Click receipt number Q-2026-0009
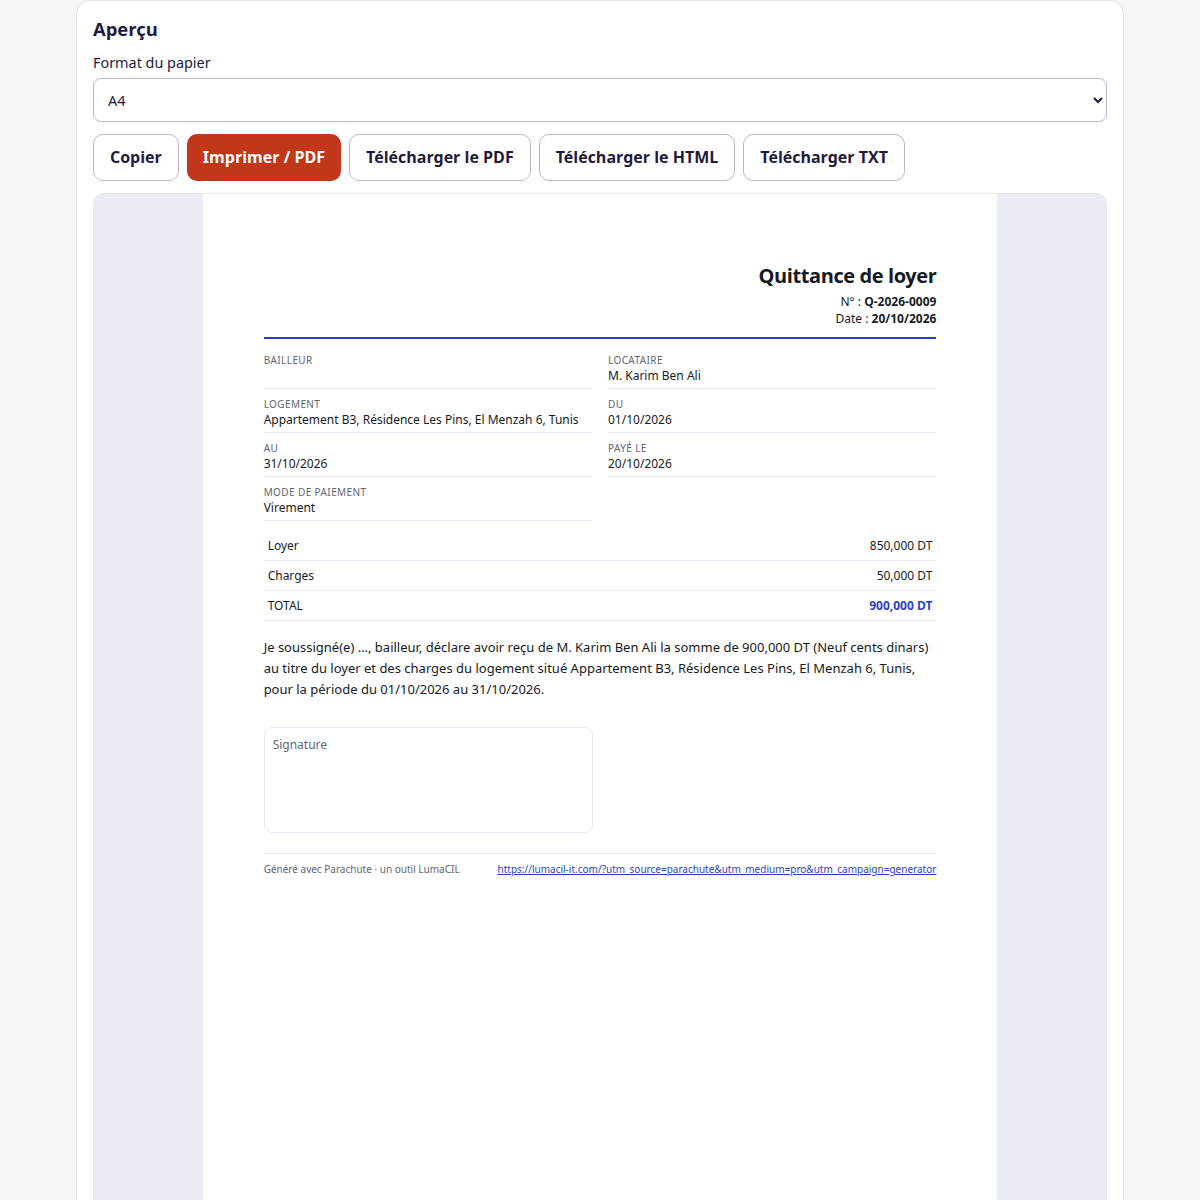 pyautogui.click(x=900, y=302)
